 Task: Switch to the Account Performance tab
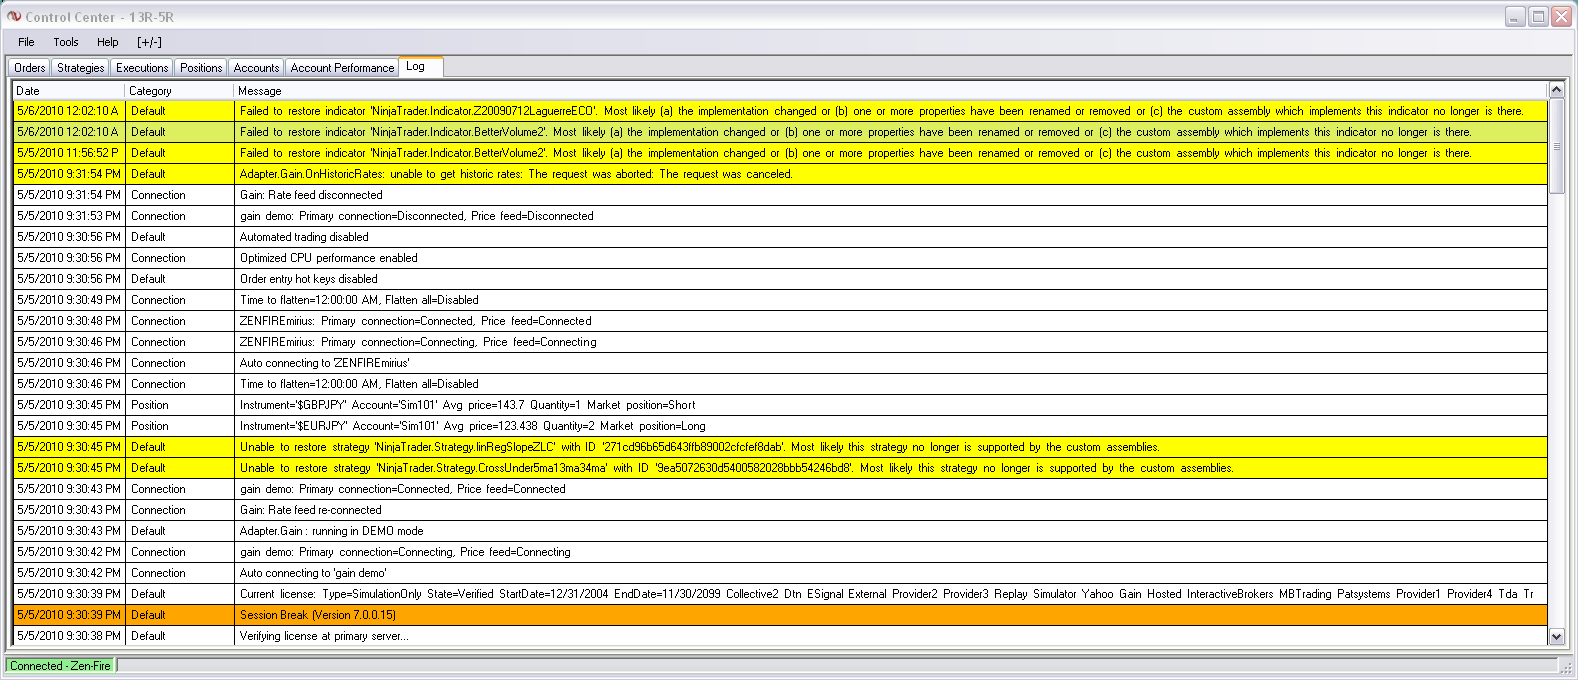coord(342,68)
